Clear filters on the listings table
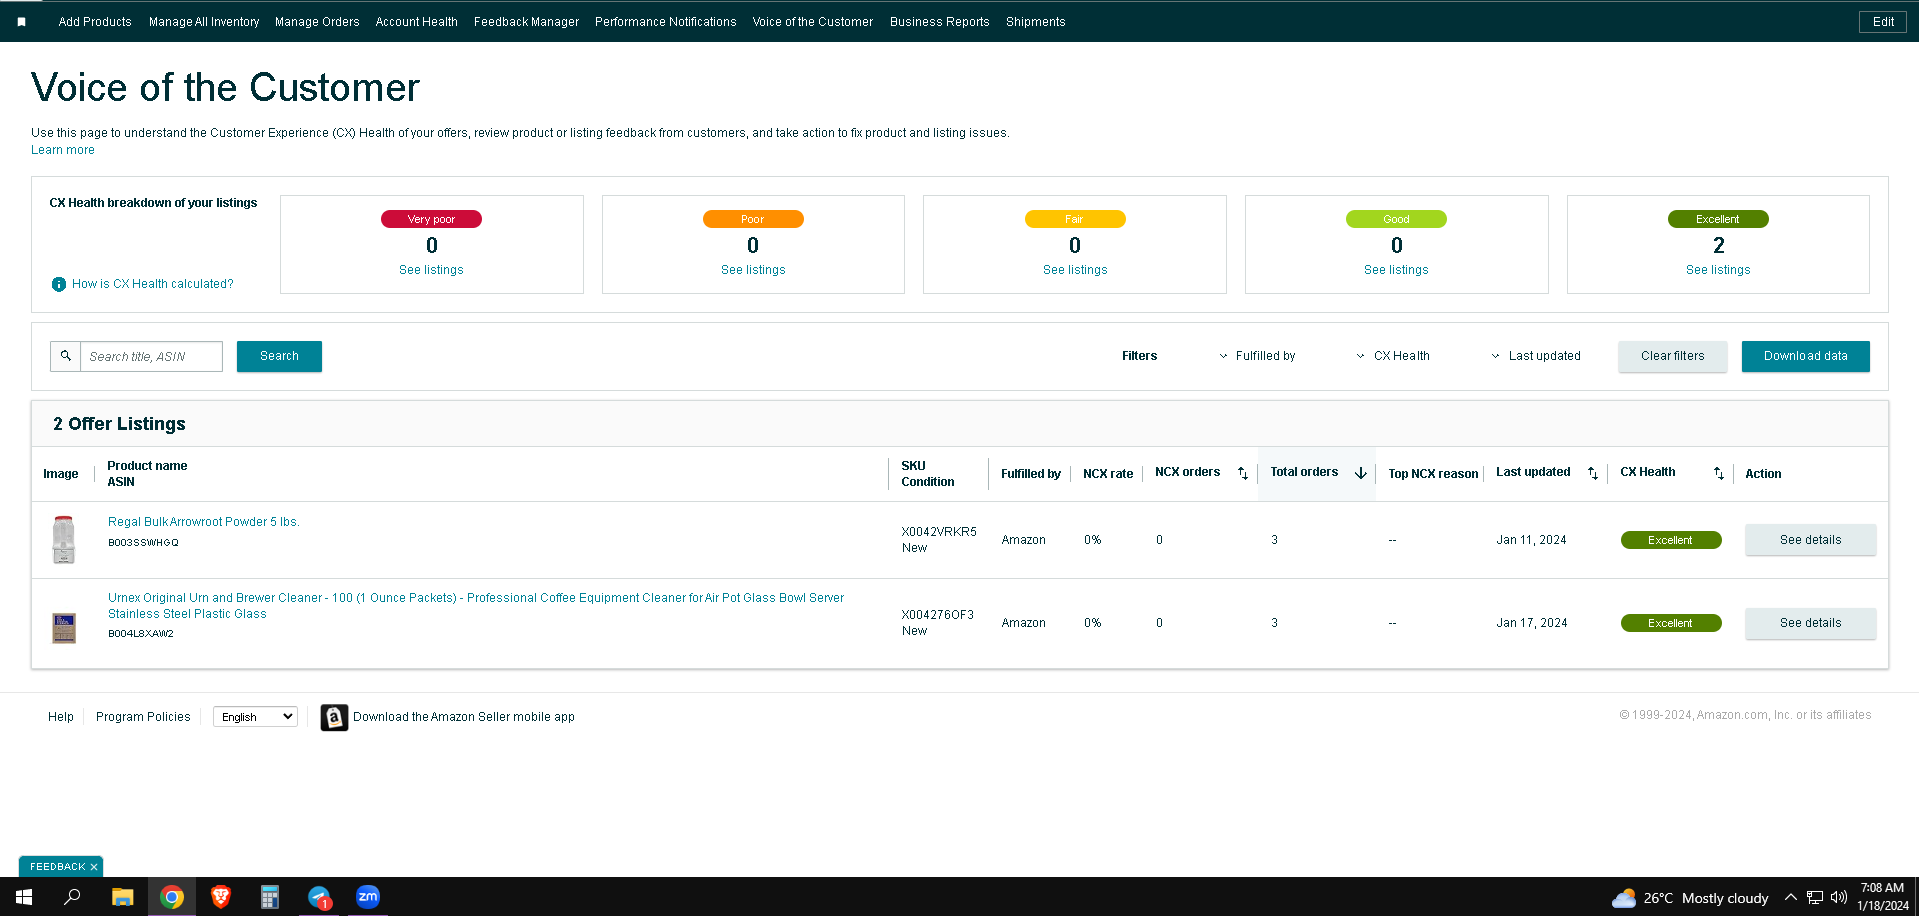This screenshot has height=916, width=1919. pyautogui.click(x=1672, y=356)
